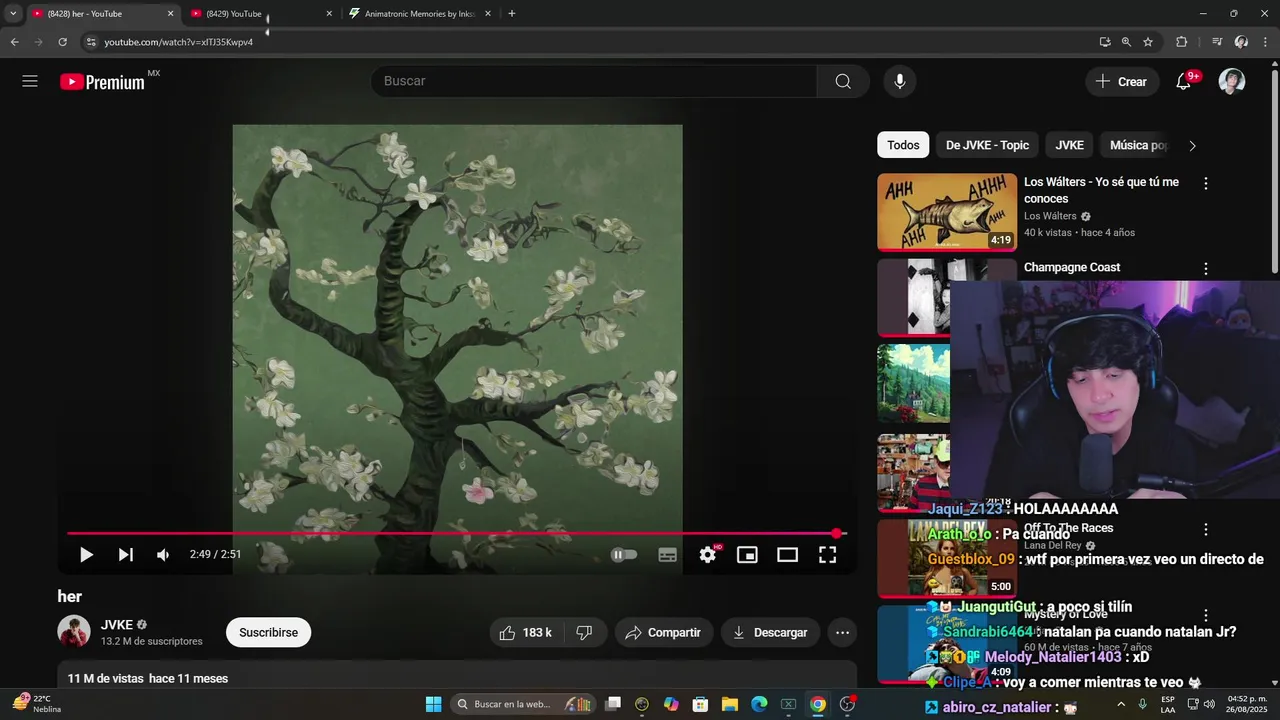Open more actions ellipsis below video
Image resolution: width=1280 pixels, height=720 pixels.
(x=843, y=632)
